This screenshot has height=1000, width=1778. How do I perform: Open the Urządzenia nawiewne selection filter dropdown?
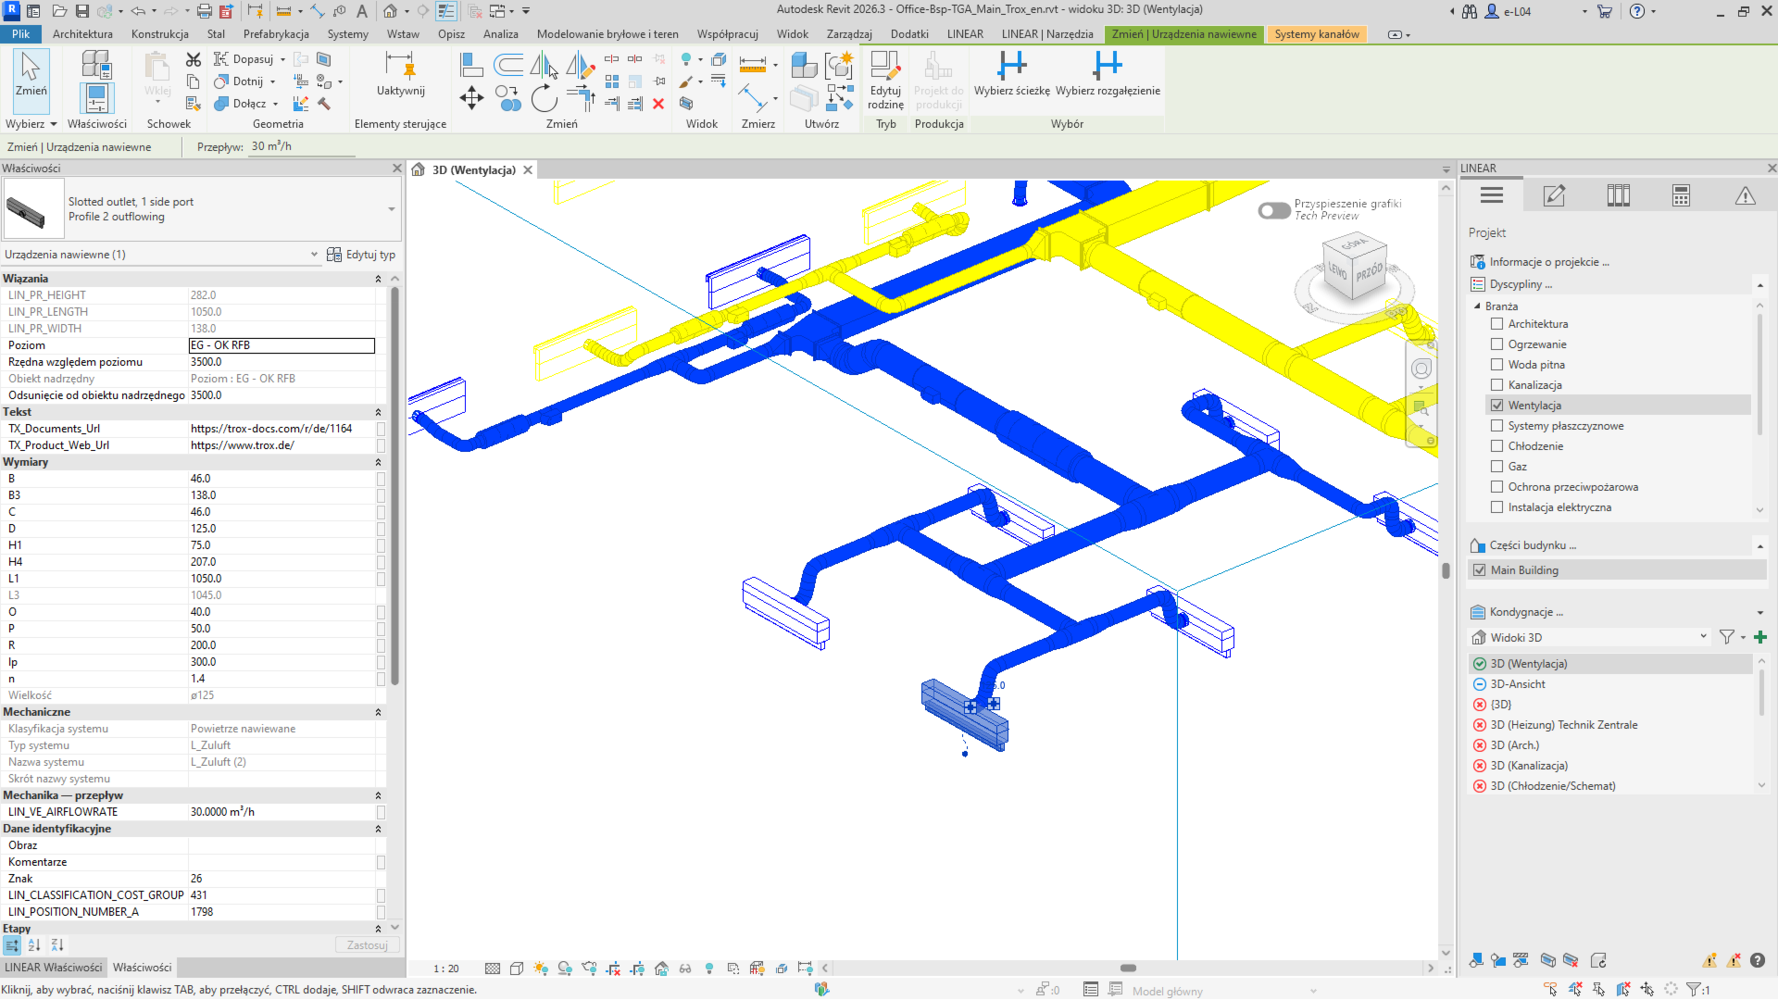click(x=313, y=255)
